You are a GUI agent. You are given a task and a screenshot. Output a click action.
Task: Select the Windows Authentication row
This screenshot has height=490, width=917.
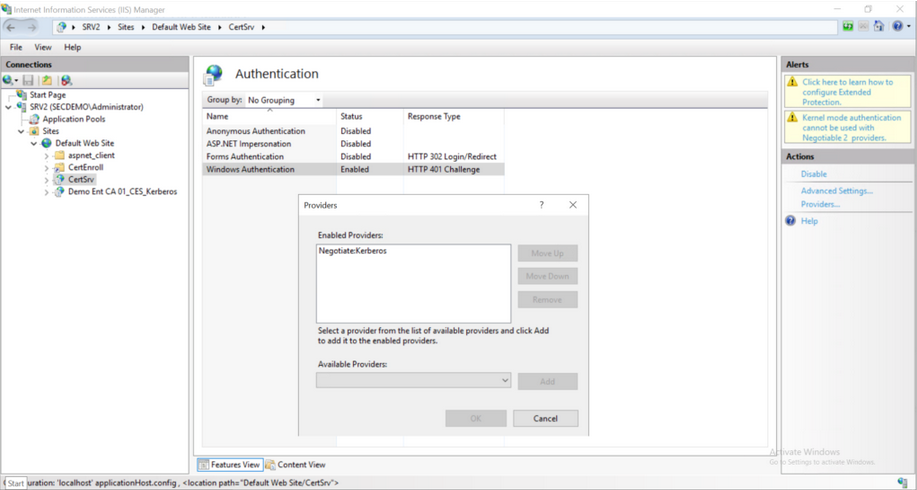click(x=353, y=170)
